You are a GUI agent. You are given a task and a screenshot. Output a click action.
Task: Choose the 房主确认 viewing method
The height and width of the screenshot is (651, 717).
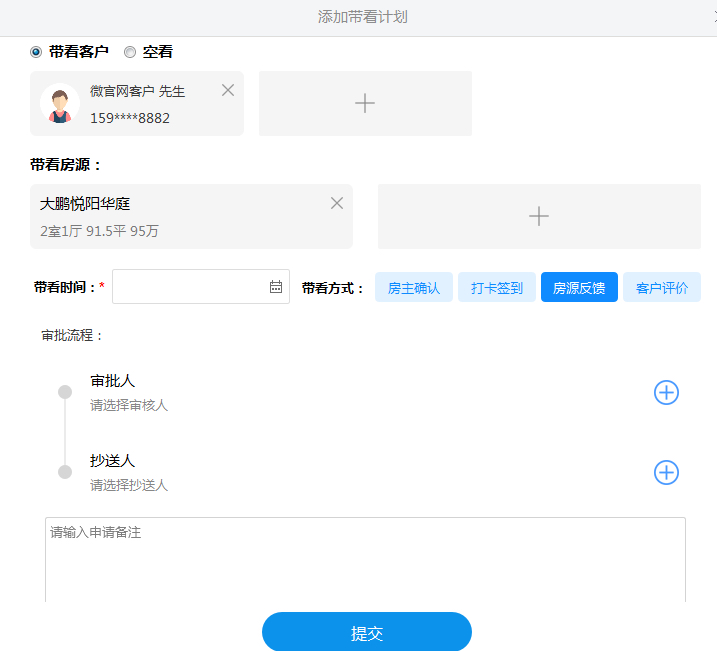pos(414,287)
